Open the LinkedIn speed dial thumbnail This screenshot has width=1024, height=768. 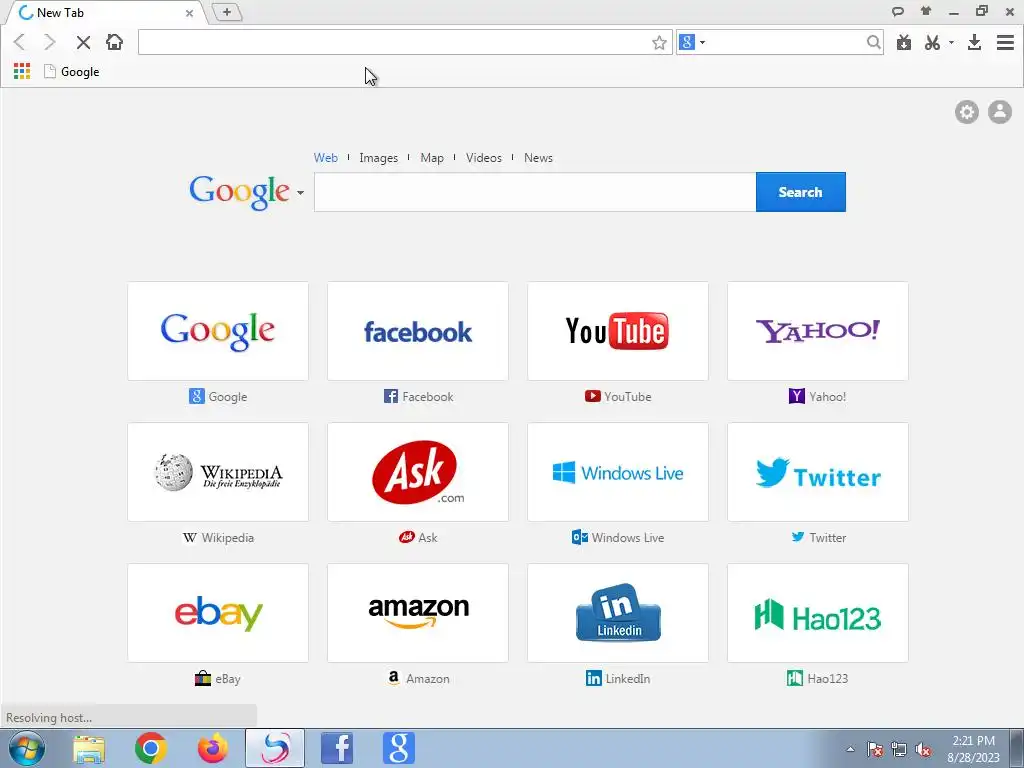click(x=618, y=613)
